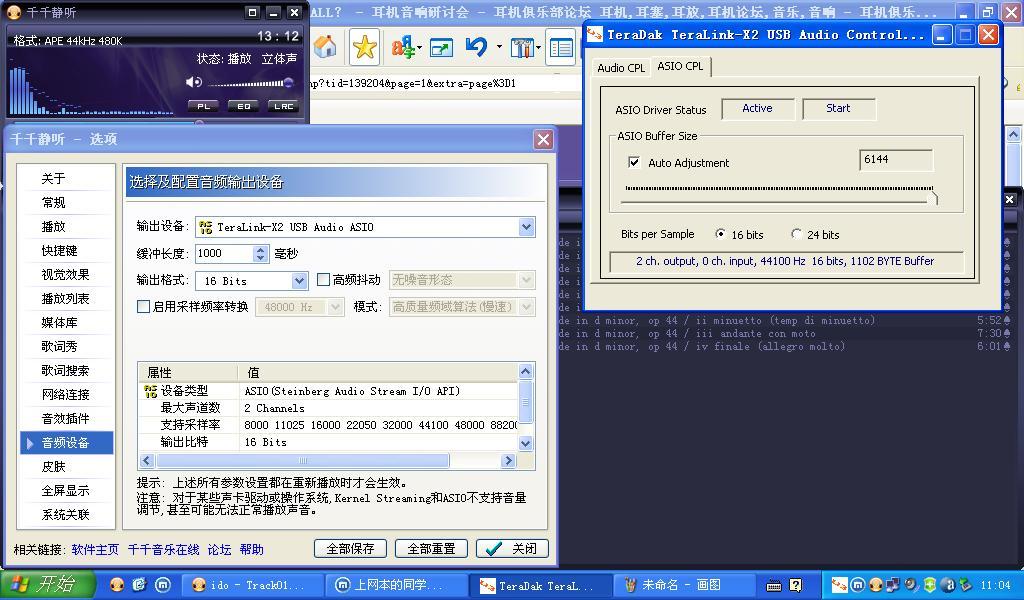Click the ASIO Driver Status Start button
1024x600 pixels.
tap(838, 108)
